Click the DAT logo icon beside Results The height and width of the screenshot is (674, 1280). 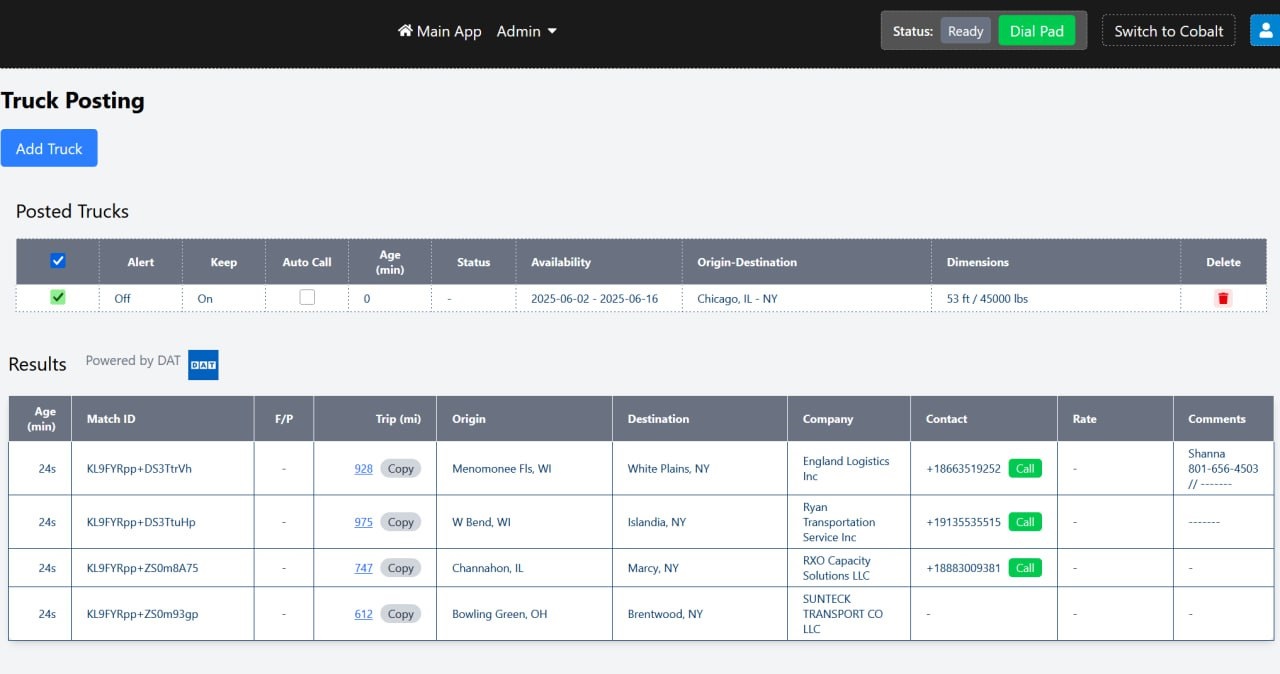coord(203,364)
